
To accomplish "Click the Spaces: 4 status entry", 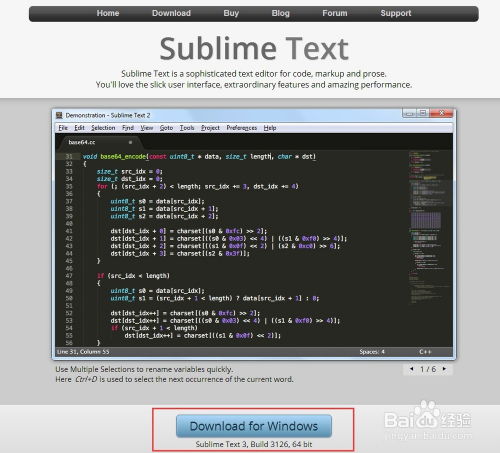I will point(372,352).
